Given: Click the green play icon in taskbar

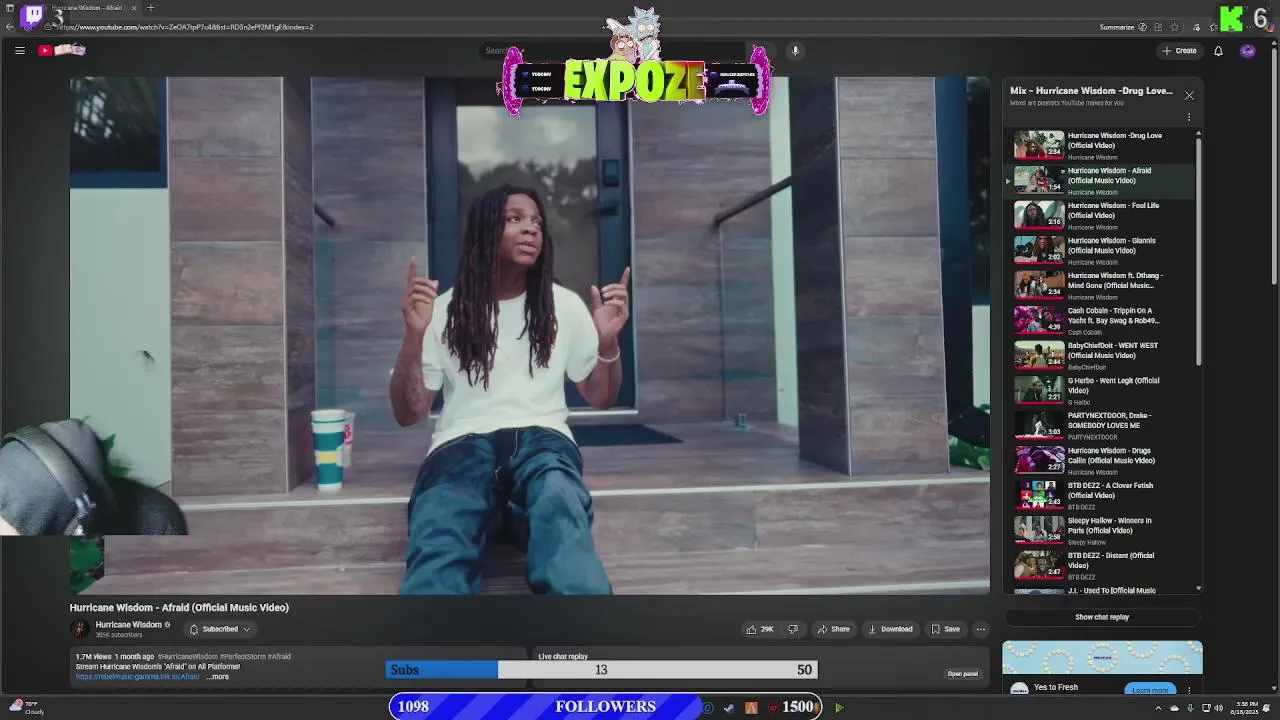Looking at the screenshot, I should [839, 708].
